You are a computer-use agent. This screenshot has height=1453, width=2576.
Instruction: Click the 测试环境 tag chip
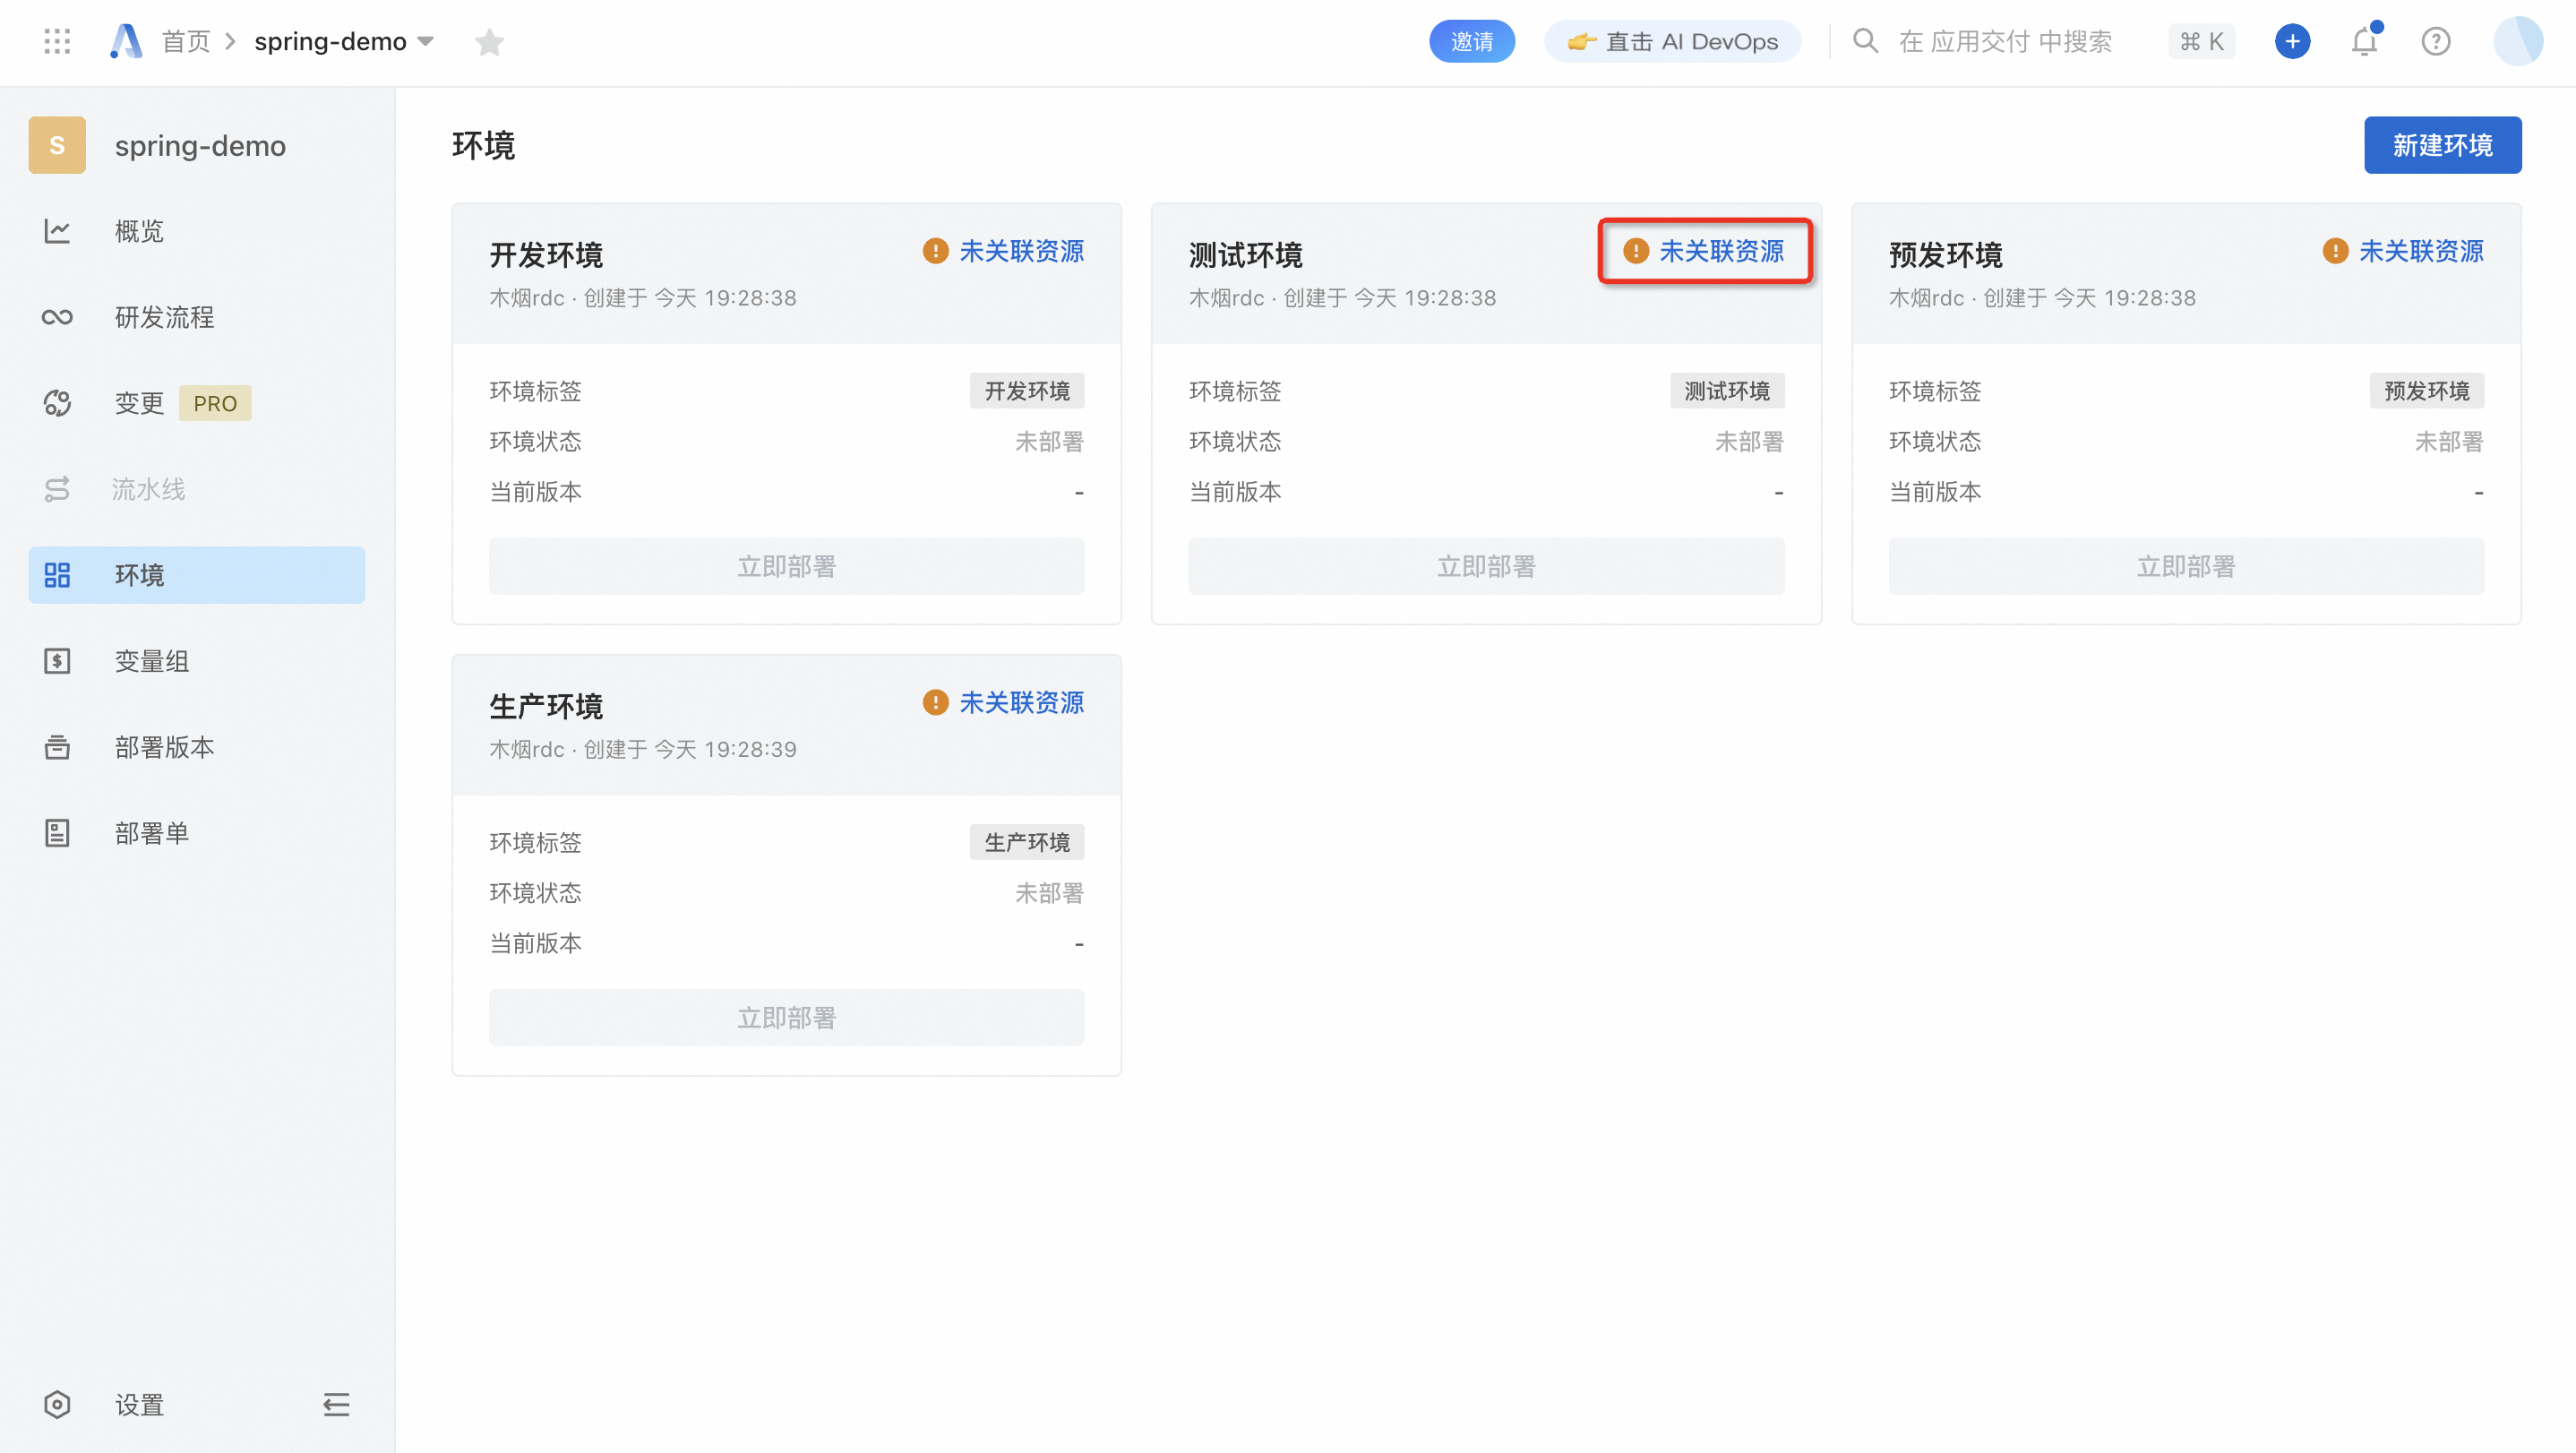pyautogui.click(x=1727, y=391)
